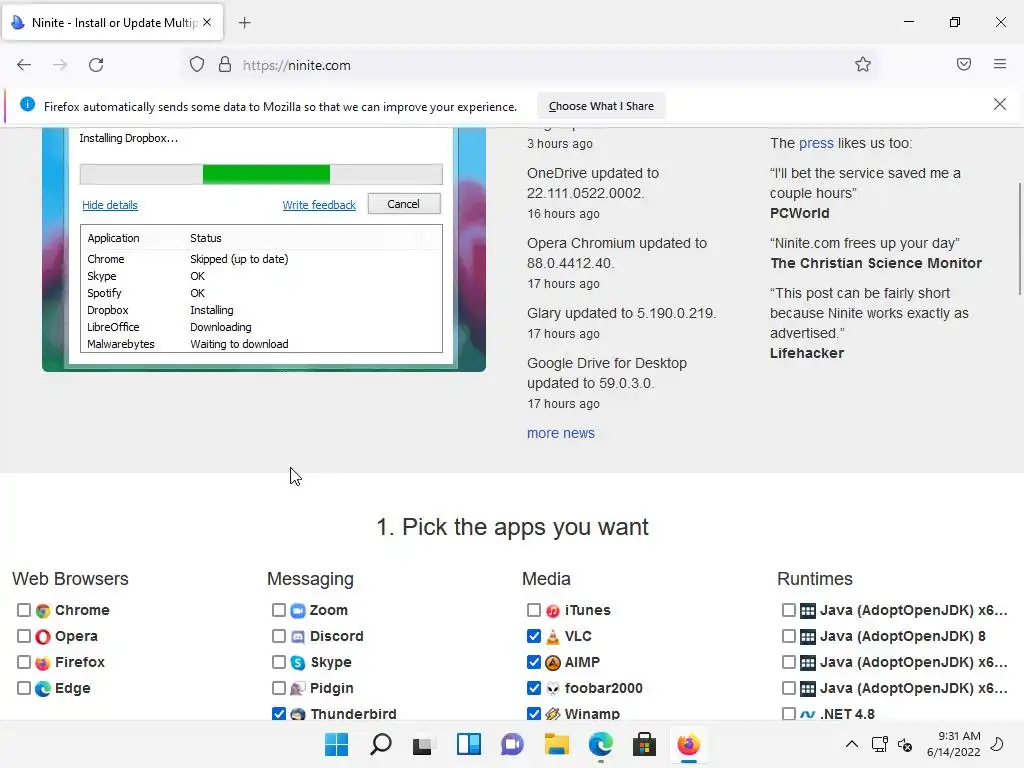The height and width of the screenshot is (768, 1024).
Task: Click Cancel in the installer screenshot
Action: point(404,204)
